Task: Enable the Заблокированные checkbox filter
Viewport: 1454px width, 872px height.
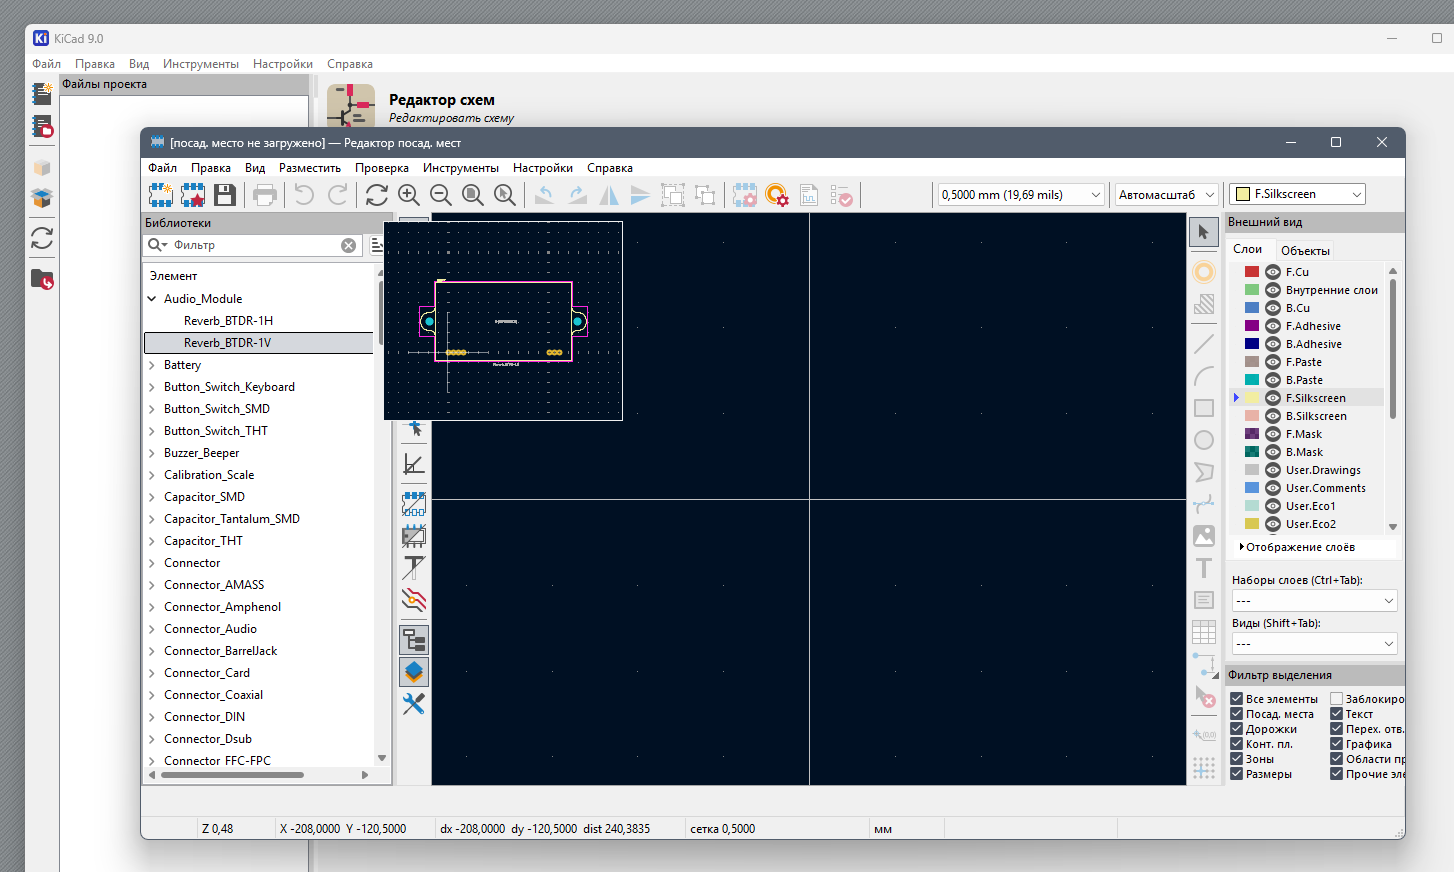Action: (x=1336, y=699)
